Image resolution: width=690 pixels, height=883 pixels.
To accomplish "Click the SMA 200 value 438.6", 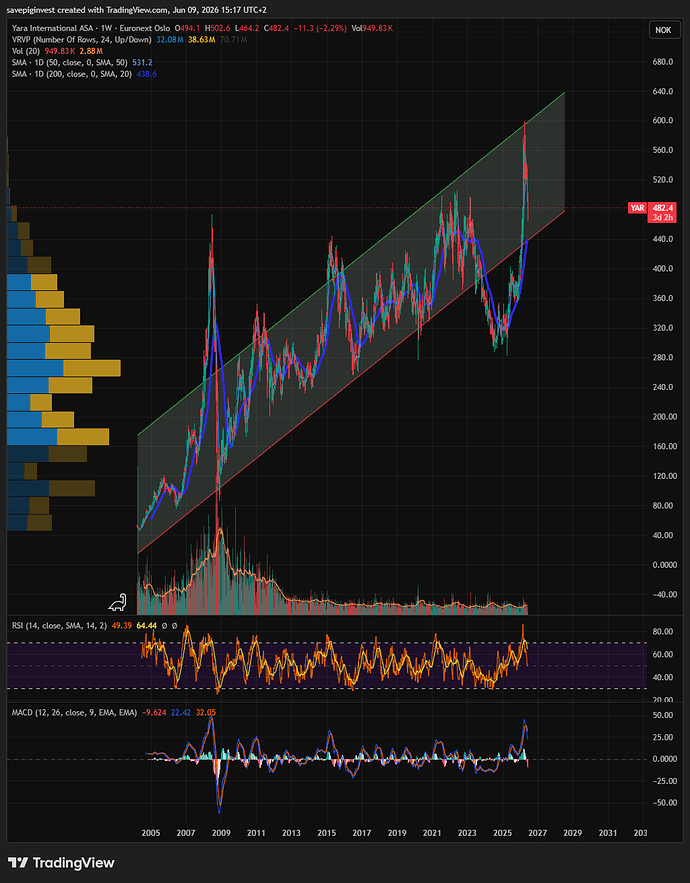I will tap(146, 74).
